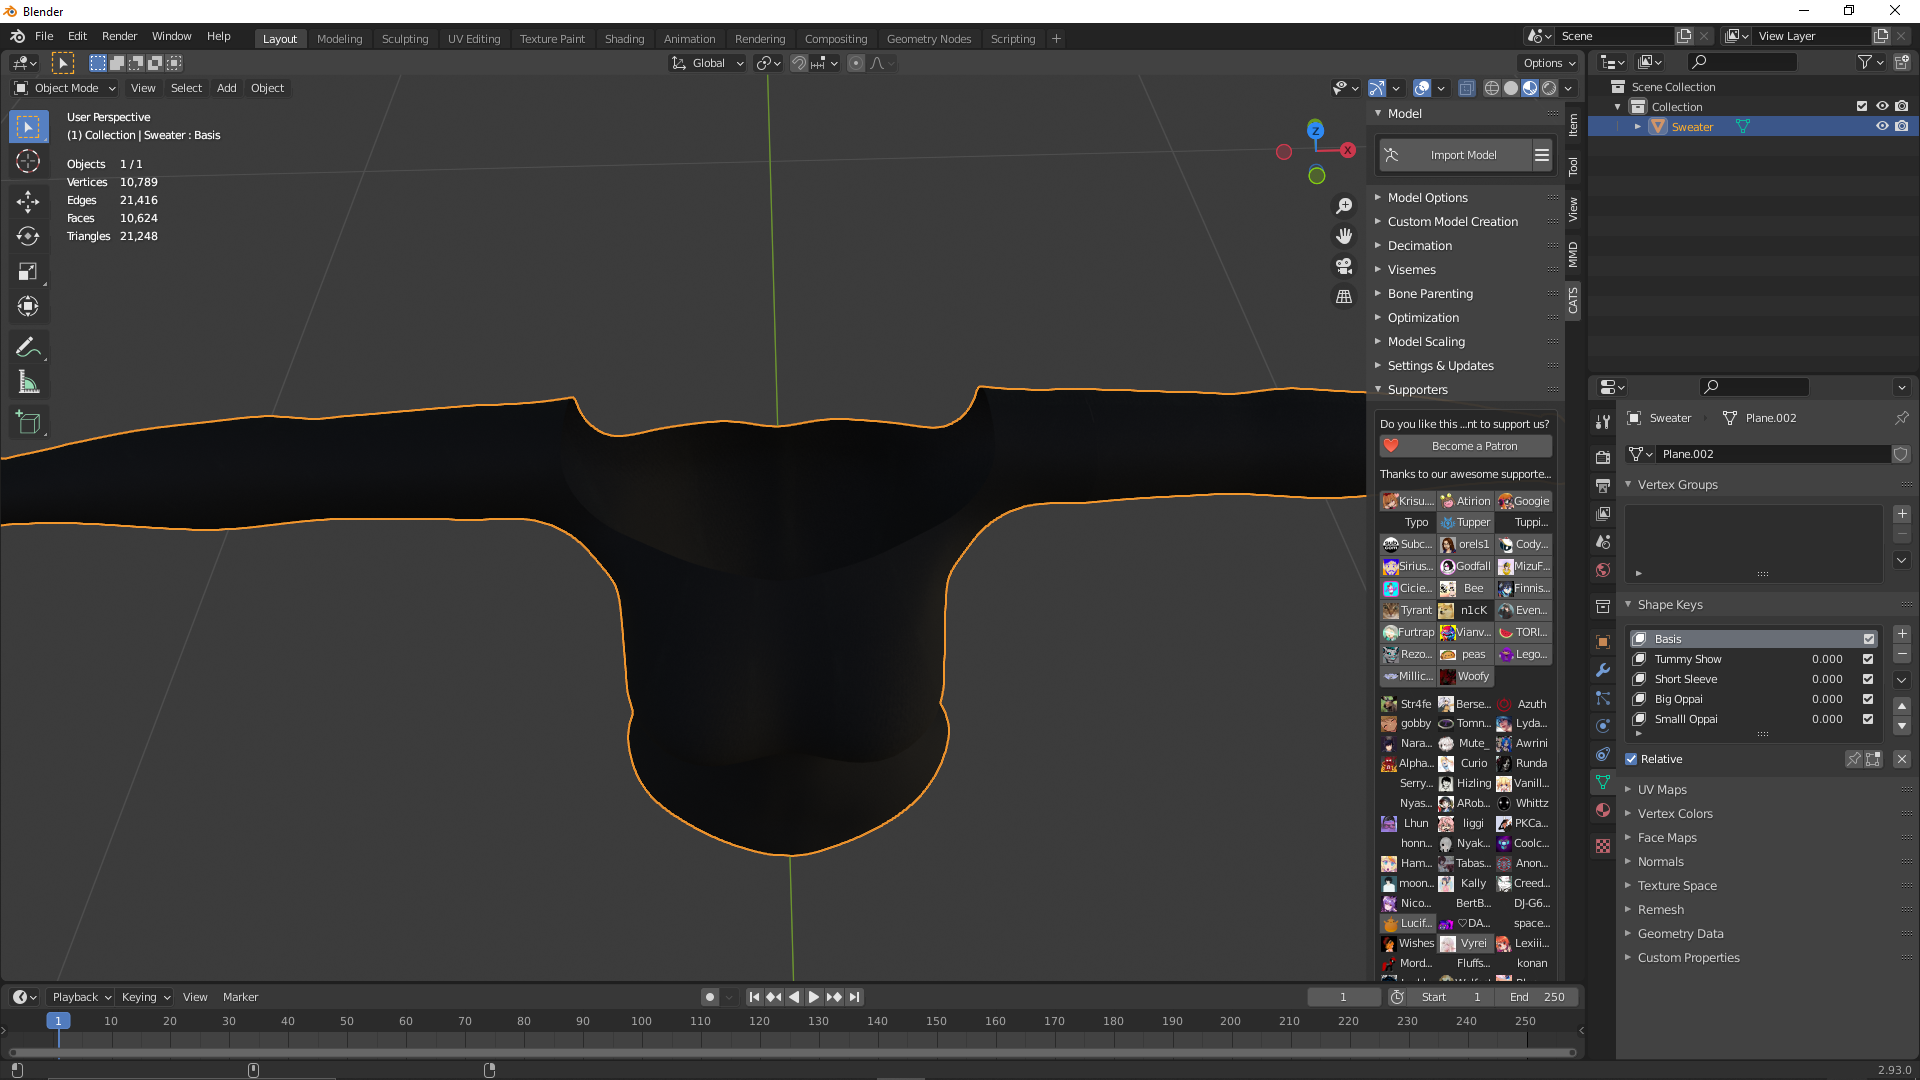Switch to rendered viewport shading
The width and height of the screenshot is (1920, 1080).
pos(1549,88)
